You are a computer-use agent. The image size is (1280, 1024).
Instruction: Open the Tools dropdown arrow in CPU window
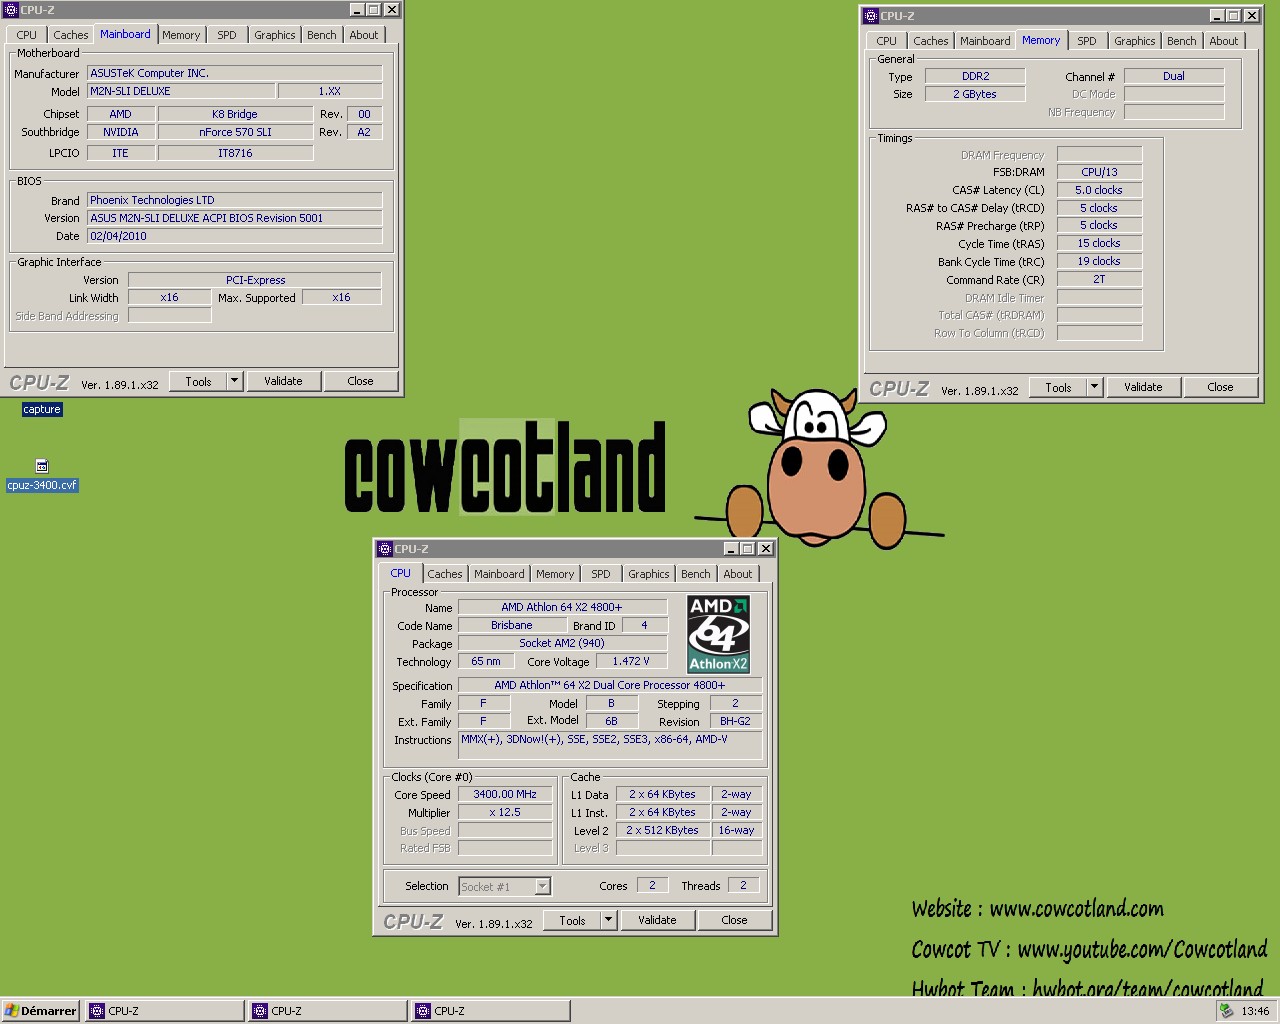click(609, 920)
